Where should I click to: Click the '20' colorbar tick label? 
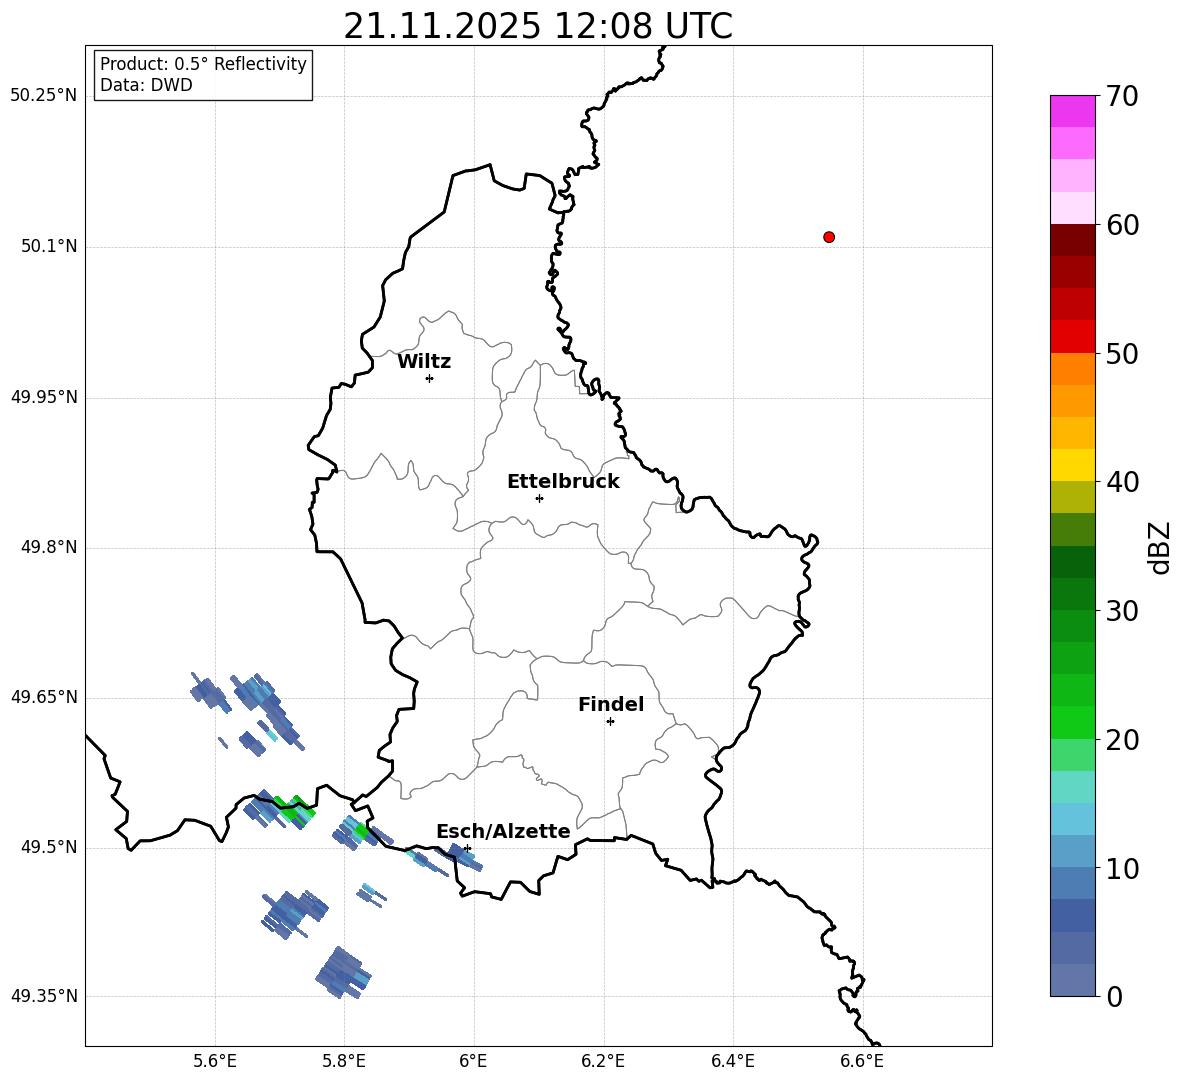(x=1123, y=740)
